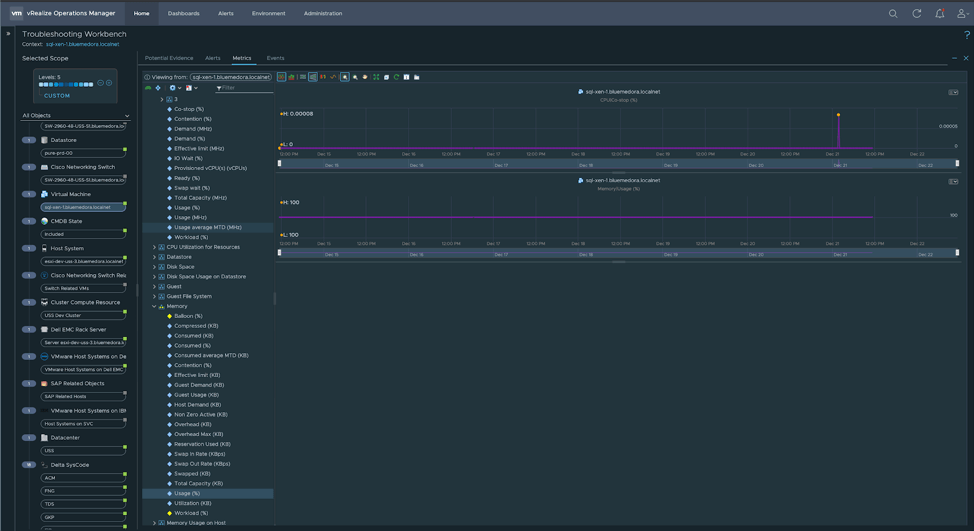Click the left range handle of Co-stop chart
This screenshot has height=531, width=974.
click(280, 163)
